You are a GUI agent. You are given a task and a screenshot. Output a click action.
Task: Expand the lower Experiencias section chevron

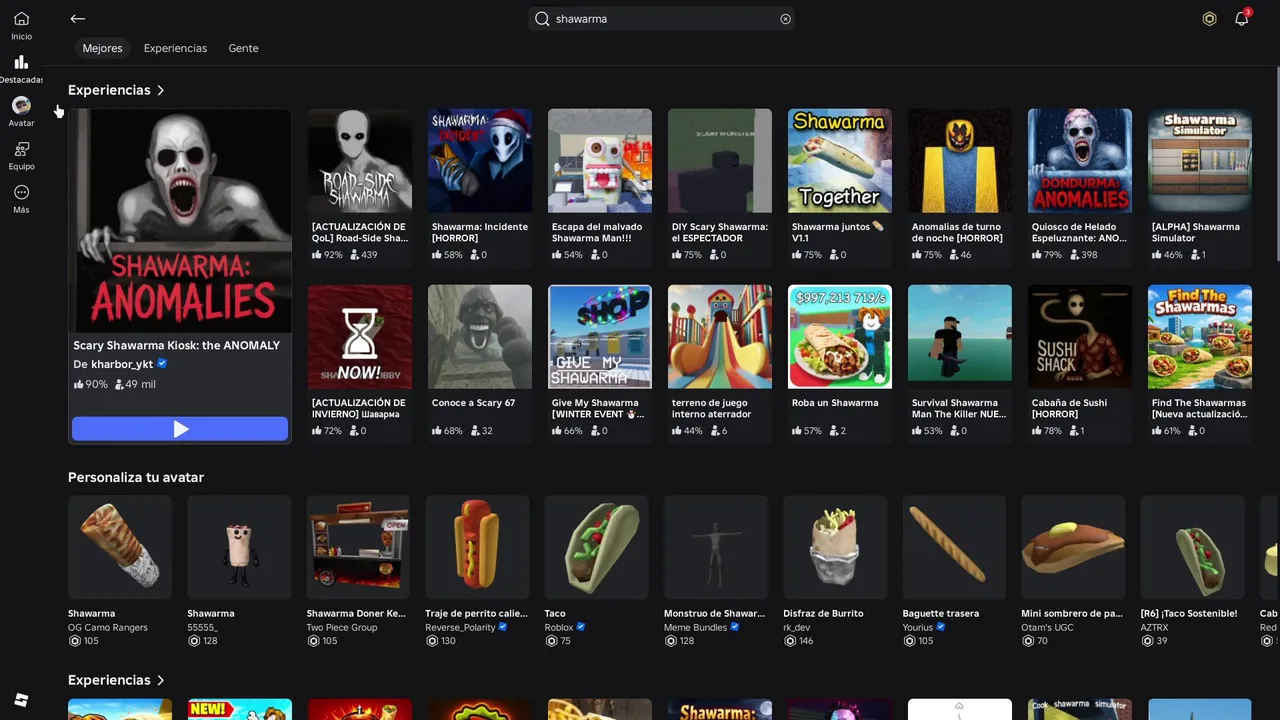160,680
